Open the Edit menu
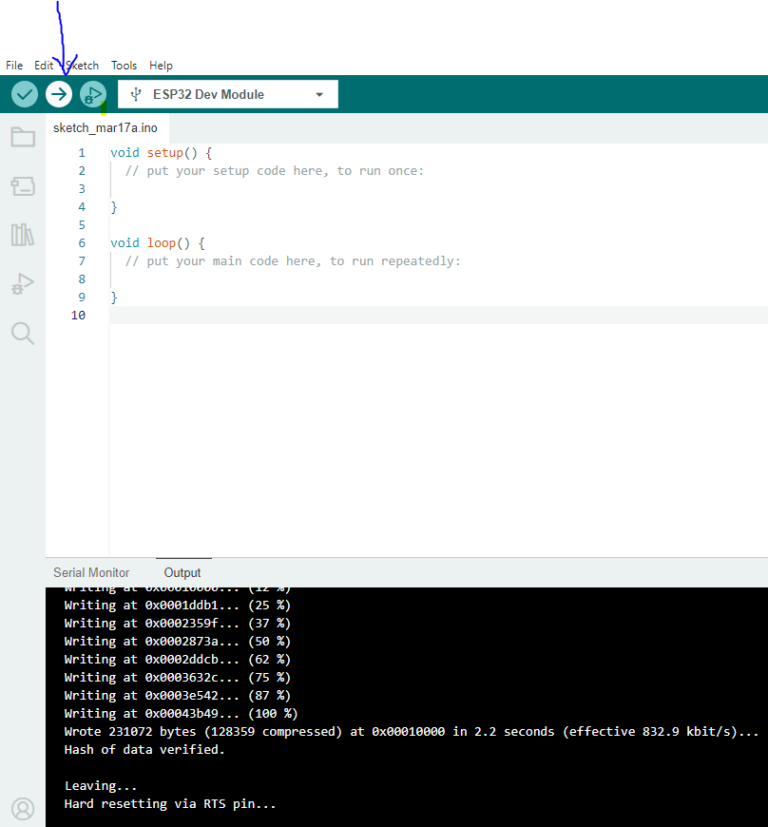 pyautogui.click(x=43, y=65)
